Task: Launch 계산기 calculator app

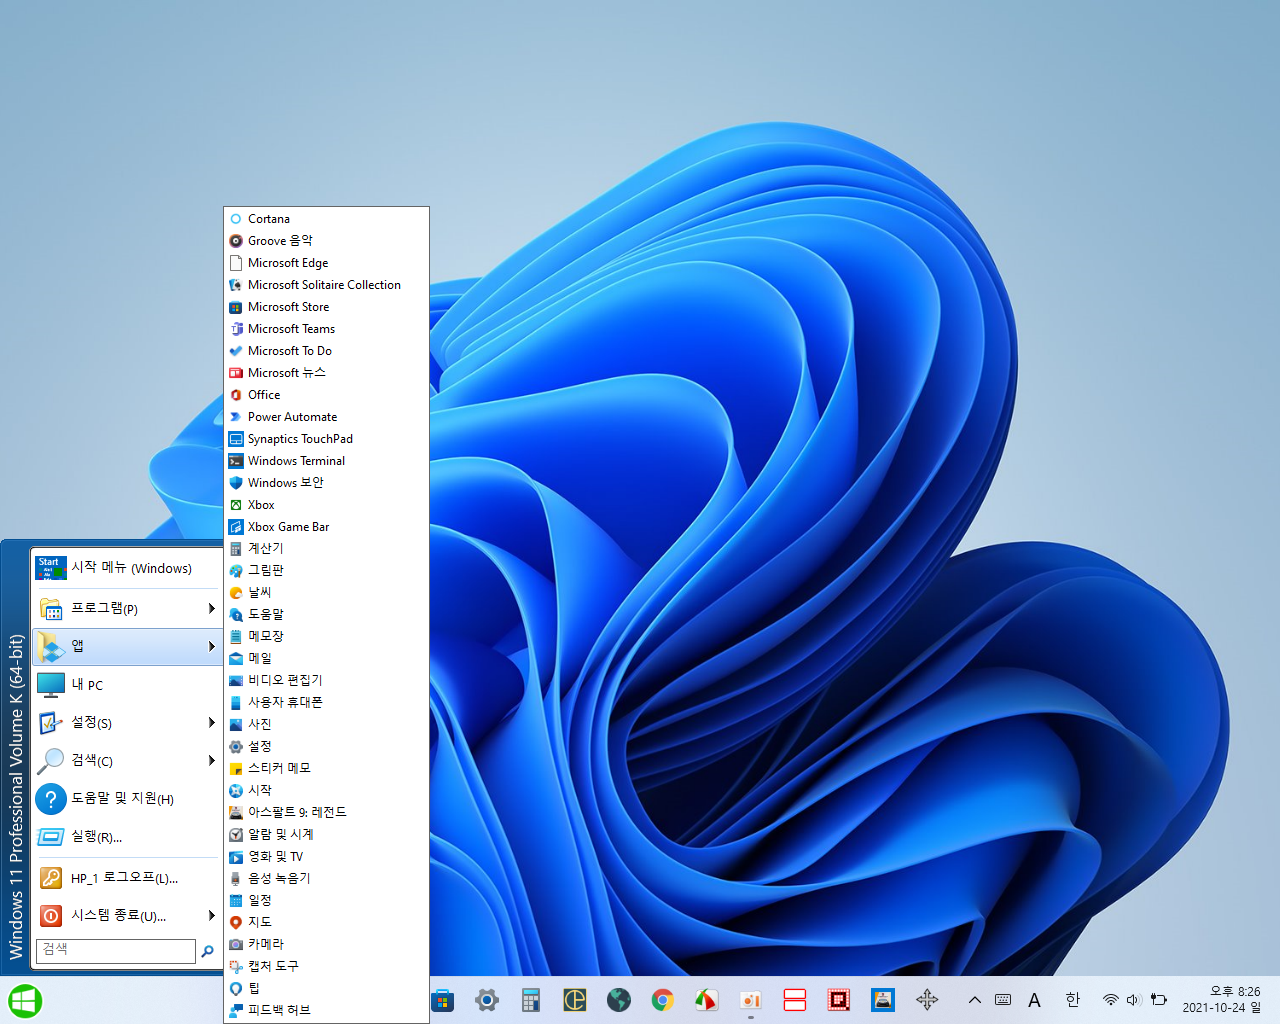Action: (326, 549)
